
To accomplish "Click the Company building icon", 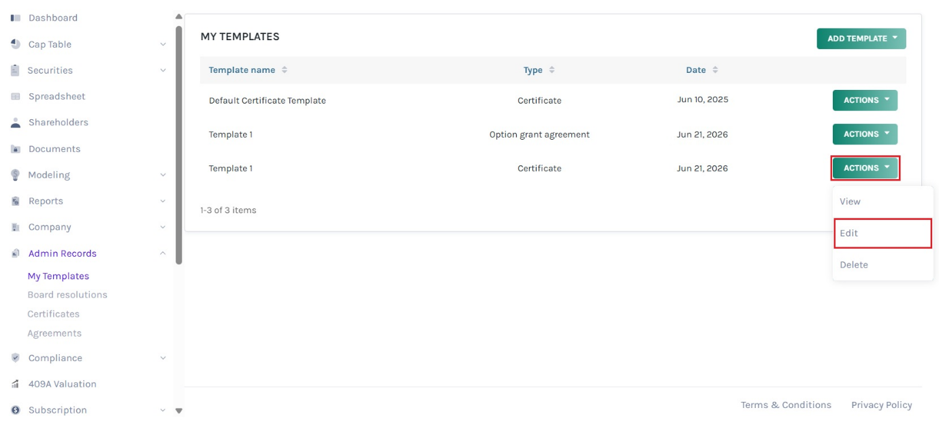I will (x=16, y=227).
